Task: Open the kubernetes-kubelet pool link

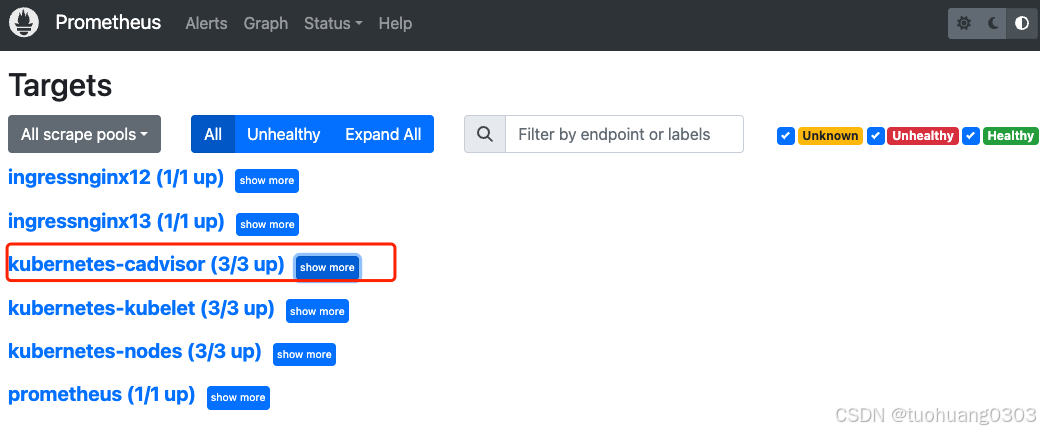Action: click(141, 309)
